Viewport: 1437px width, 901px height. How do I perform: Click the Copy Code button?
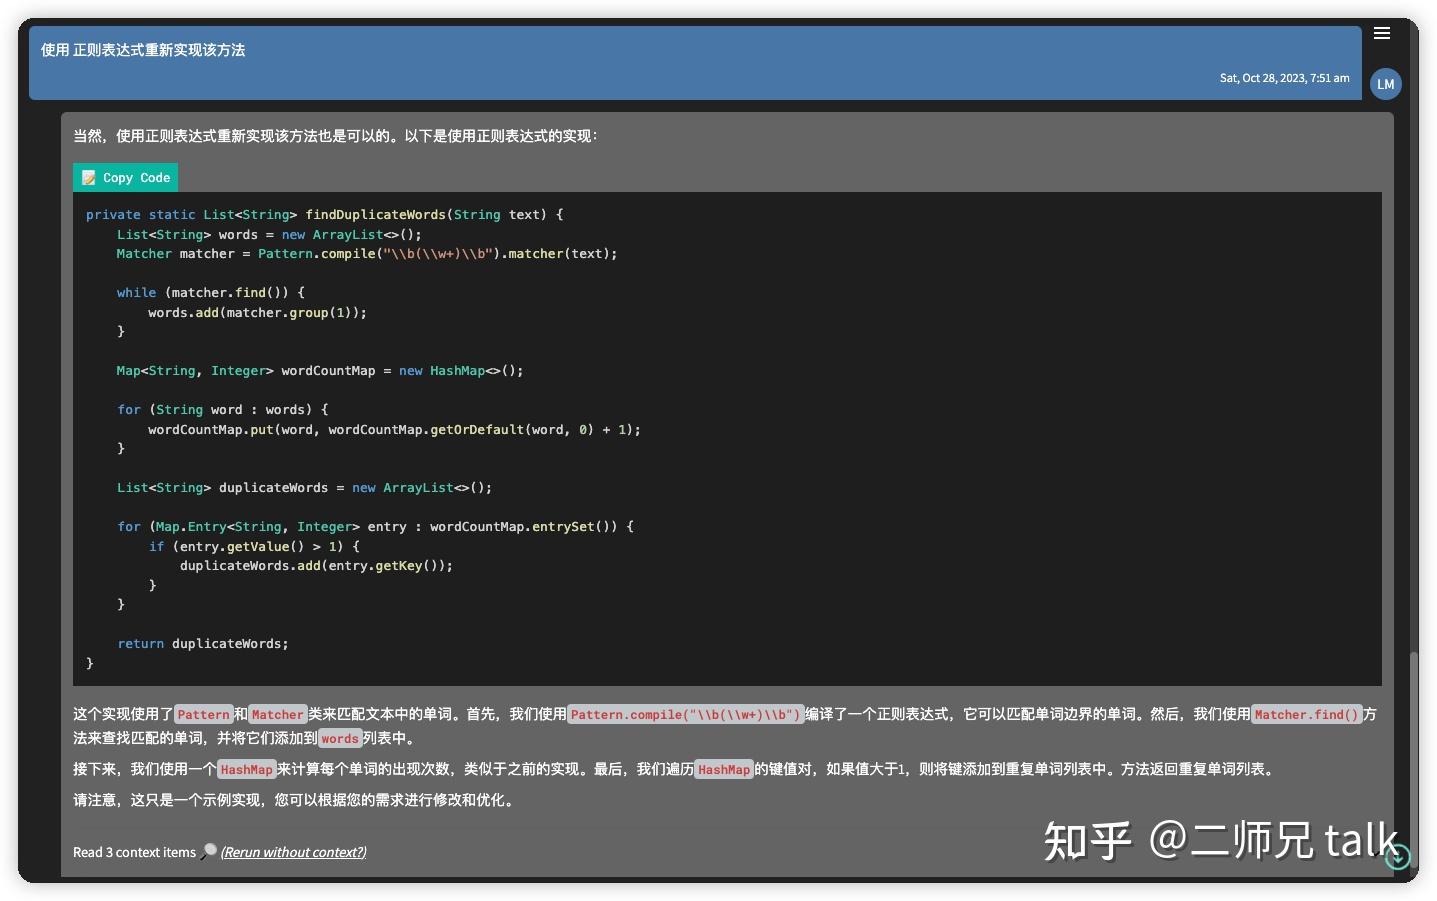click(x=125, y=177)
